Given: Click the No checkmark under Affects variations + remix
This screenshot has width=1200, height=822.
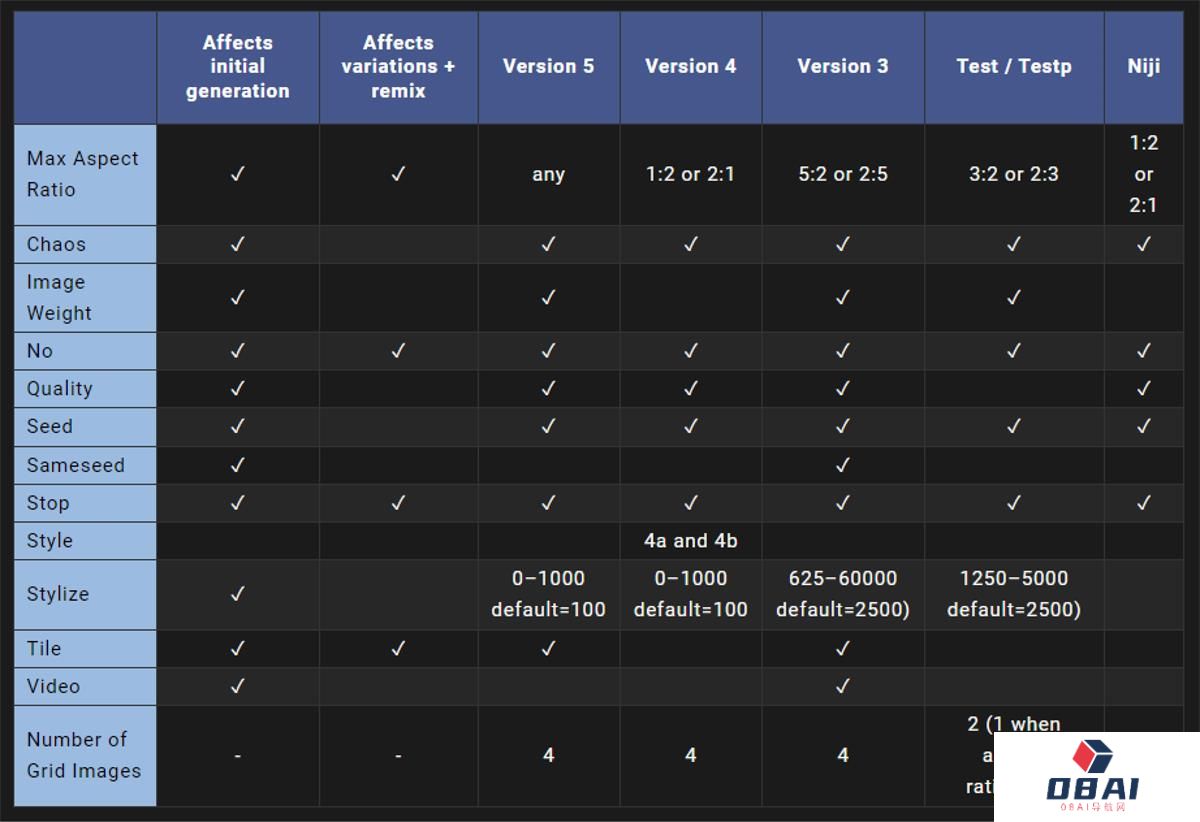Looking at the screenshot, I should coord(398,351).
